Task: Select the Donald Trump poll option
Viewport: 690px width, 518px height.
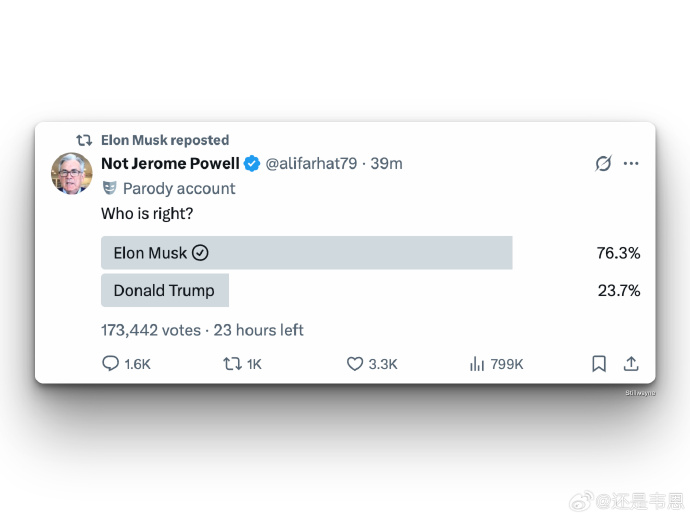Action: 165,290
